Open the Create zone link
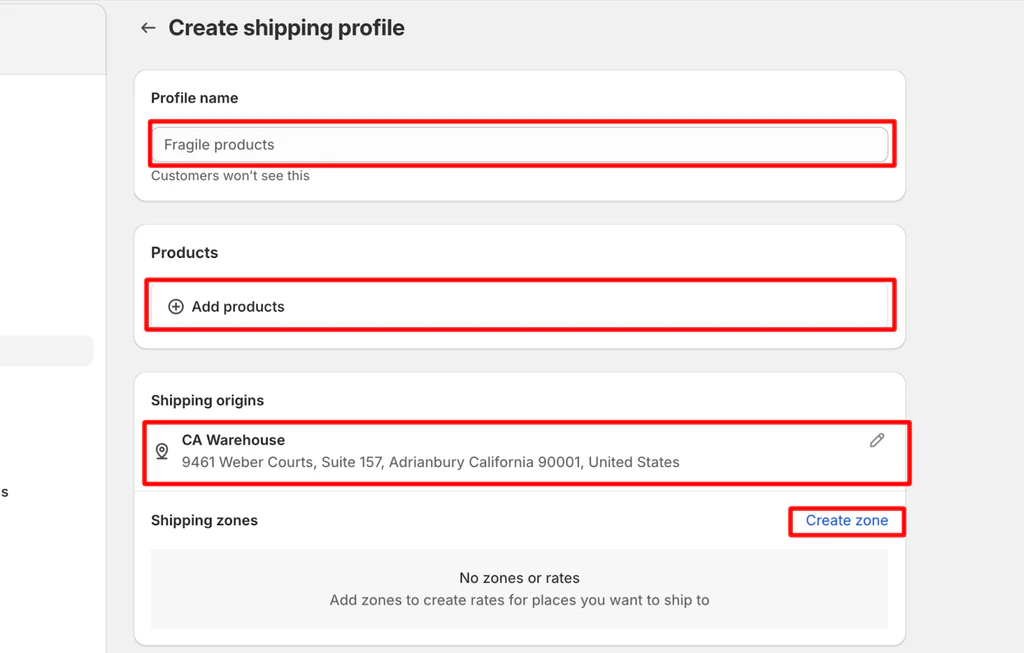 coord(846,520)
